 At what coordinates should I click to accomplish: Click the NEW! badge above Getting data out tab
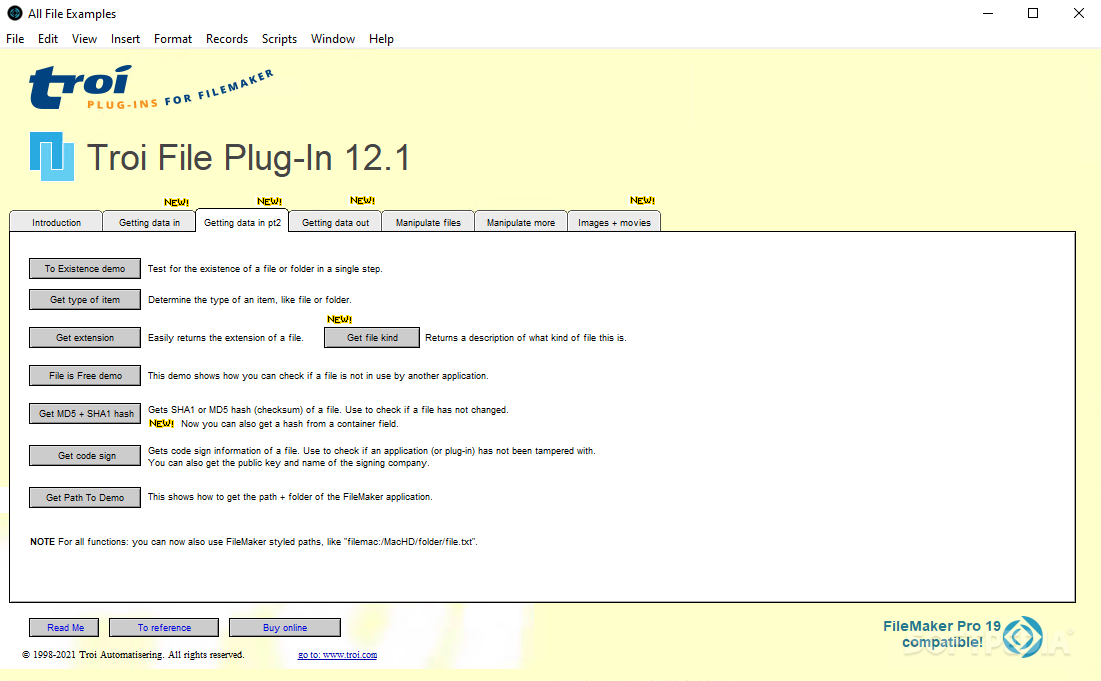(362, 200)
